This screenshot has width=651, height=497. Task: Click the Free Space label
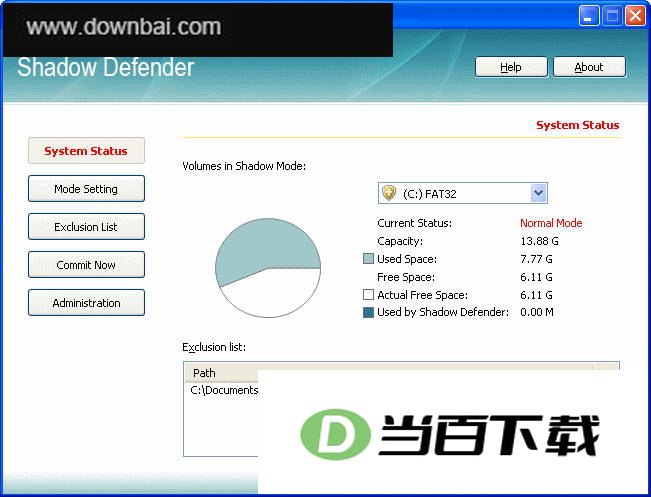click(x=406, y=277)
